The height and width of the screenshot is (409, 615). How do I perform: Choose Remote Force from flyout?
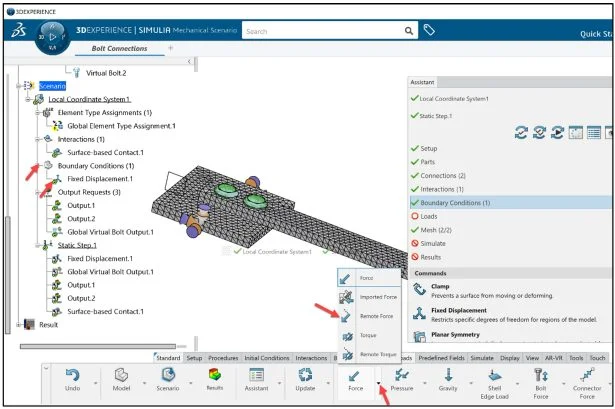tap(369, 316)
